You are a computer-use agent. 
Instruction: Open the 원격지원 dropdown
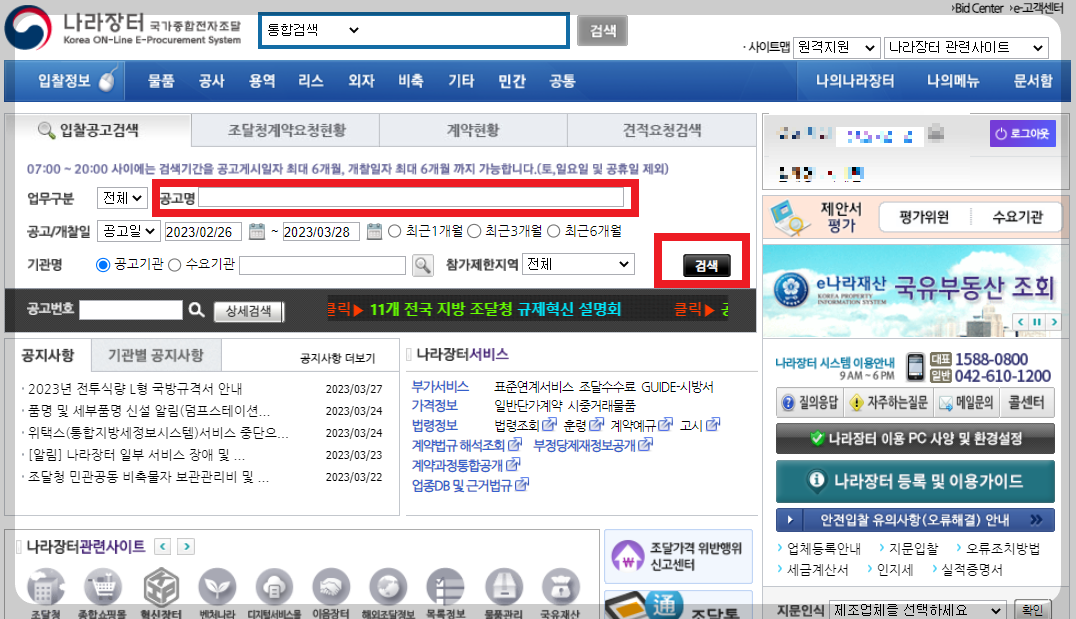tap(837, 47)
